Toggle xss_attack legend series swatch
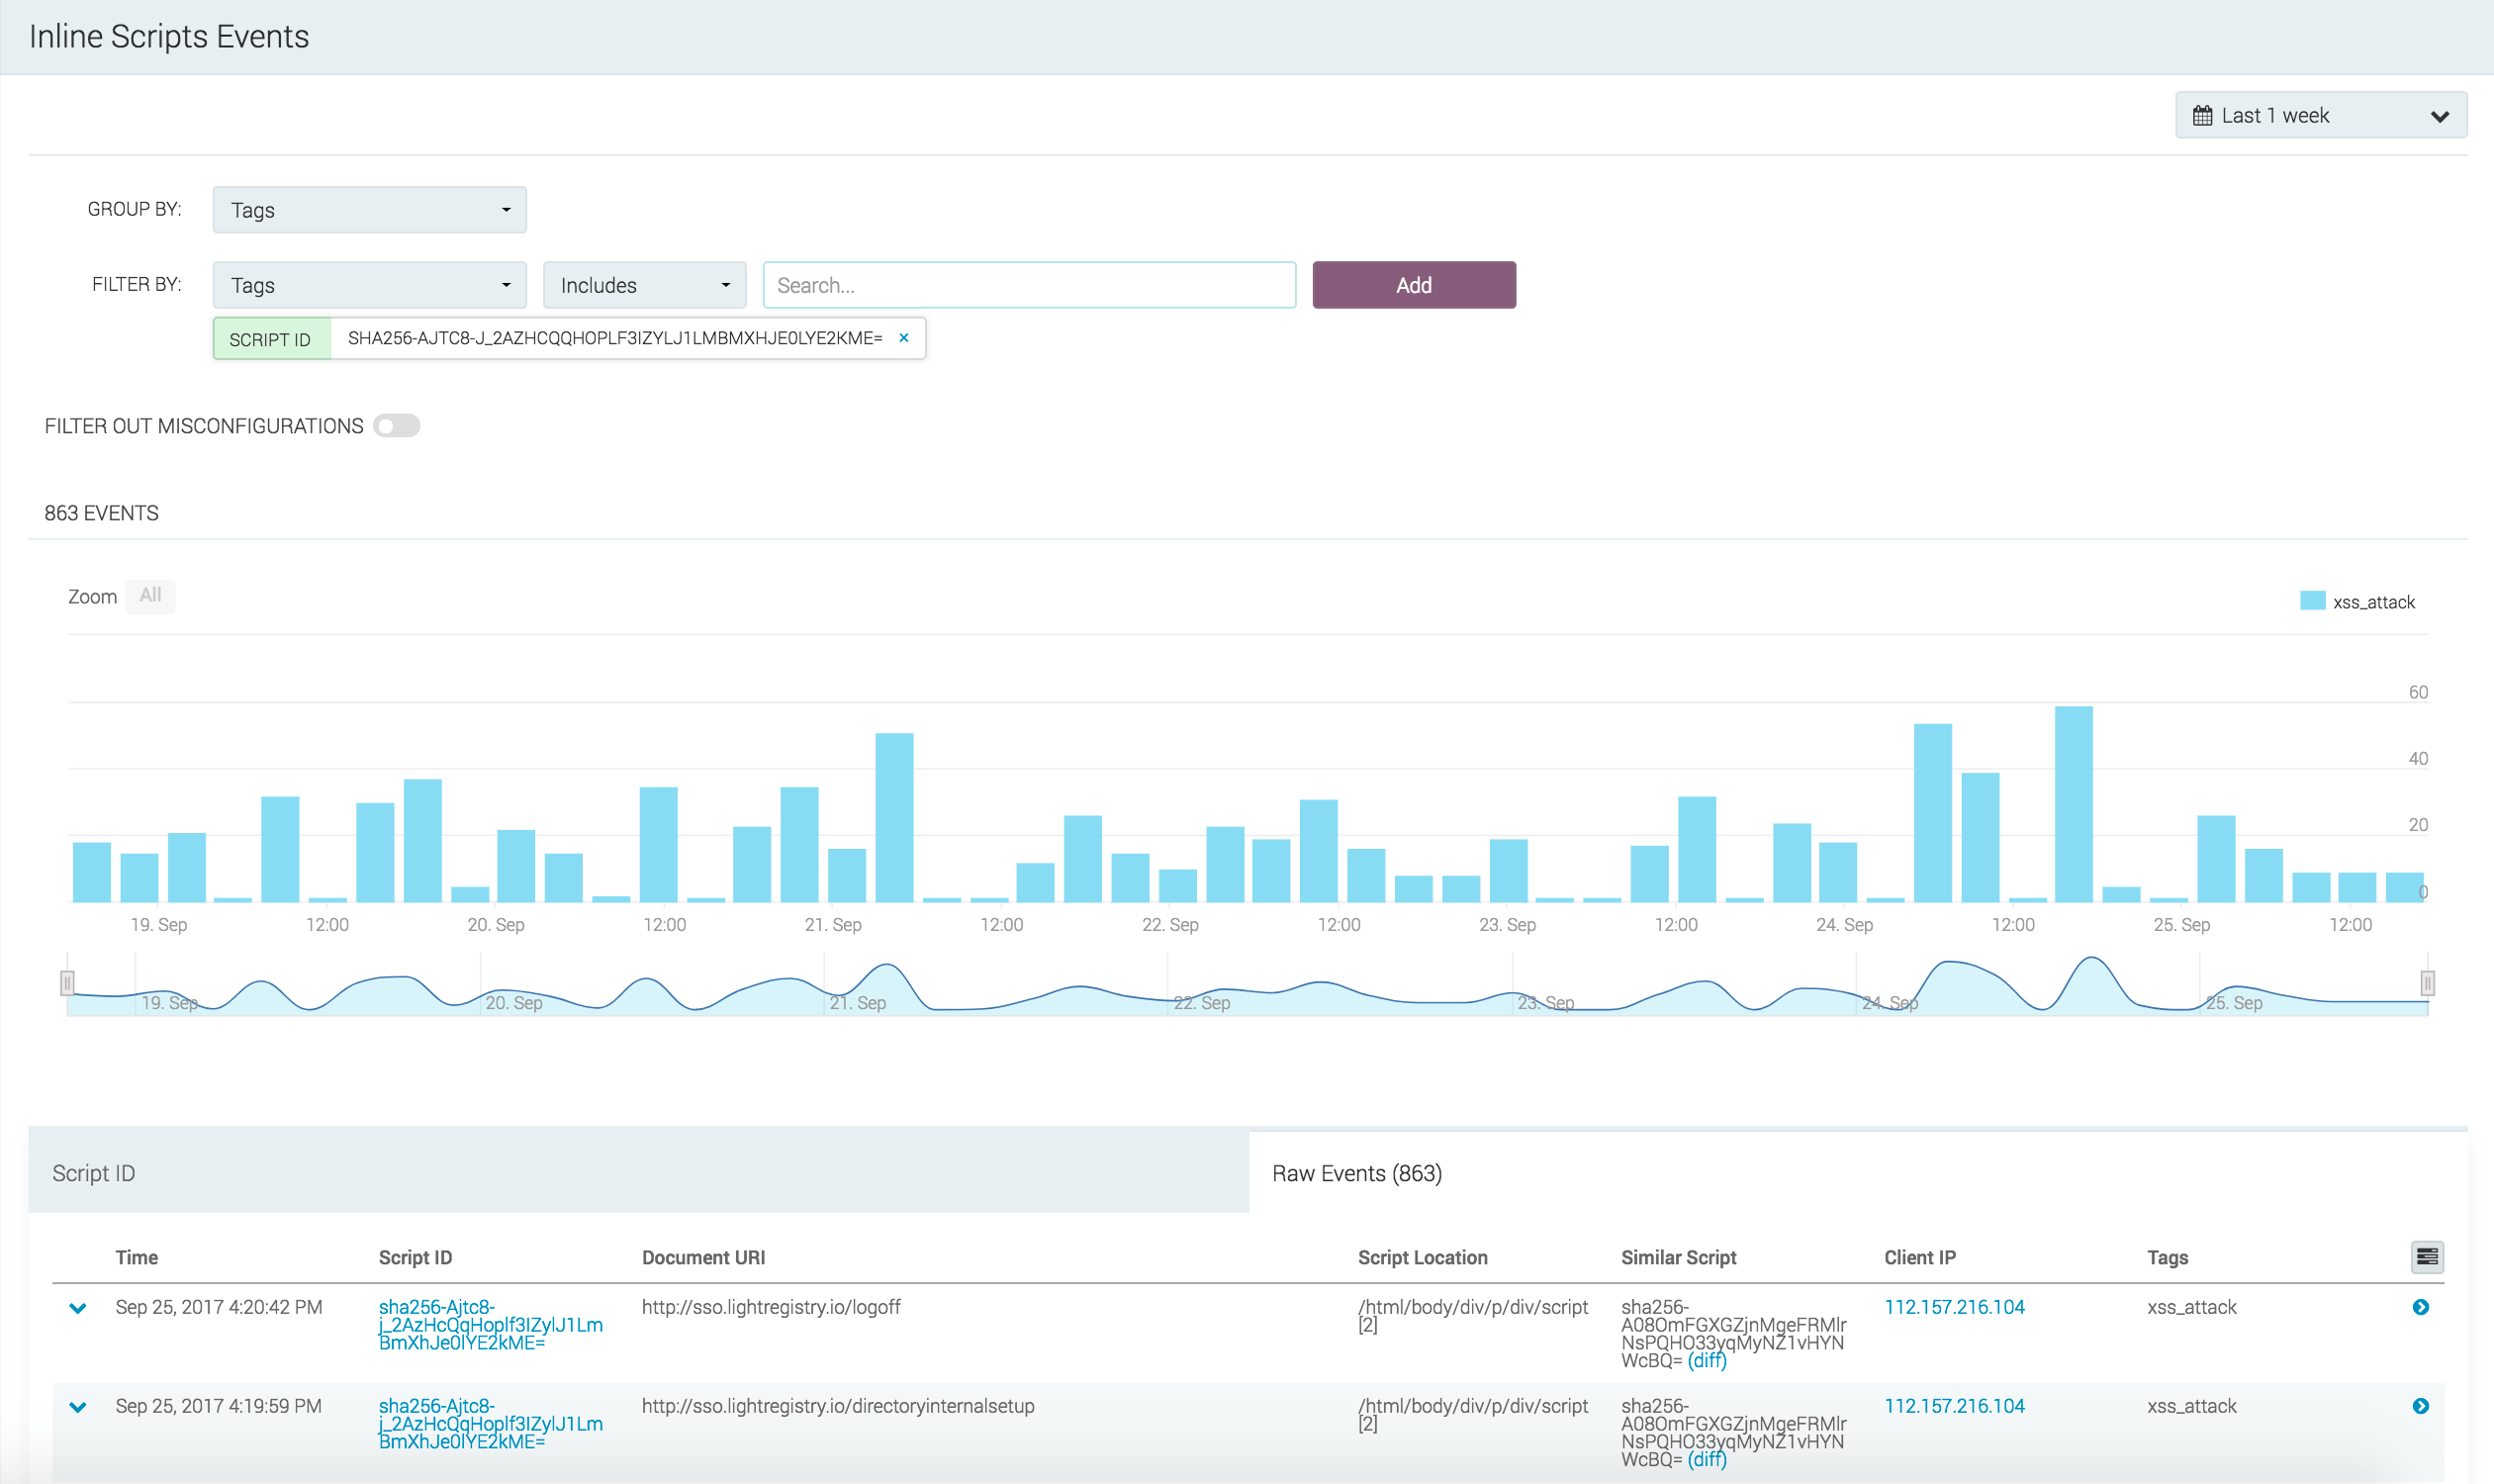2494x1484 pixels. click(2311, 601)
